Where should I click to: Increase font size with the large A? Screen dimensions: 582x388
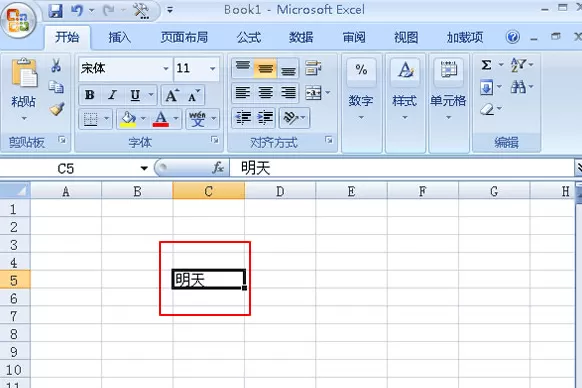[x=171, y=95]
